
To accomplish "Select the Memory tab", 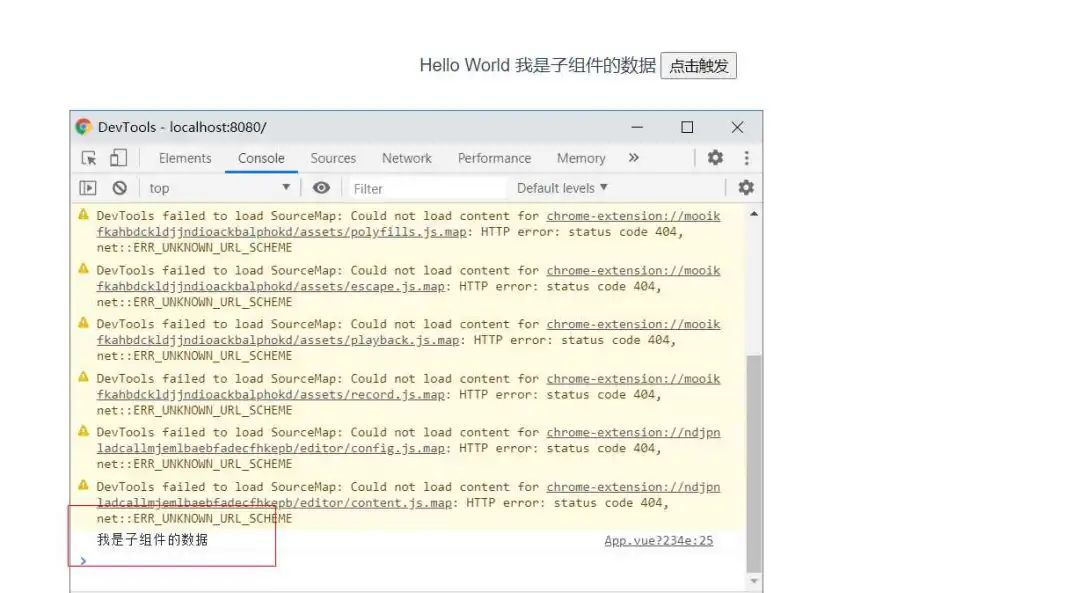I will (581, 158).
